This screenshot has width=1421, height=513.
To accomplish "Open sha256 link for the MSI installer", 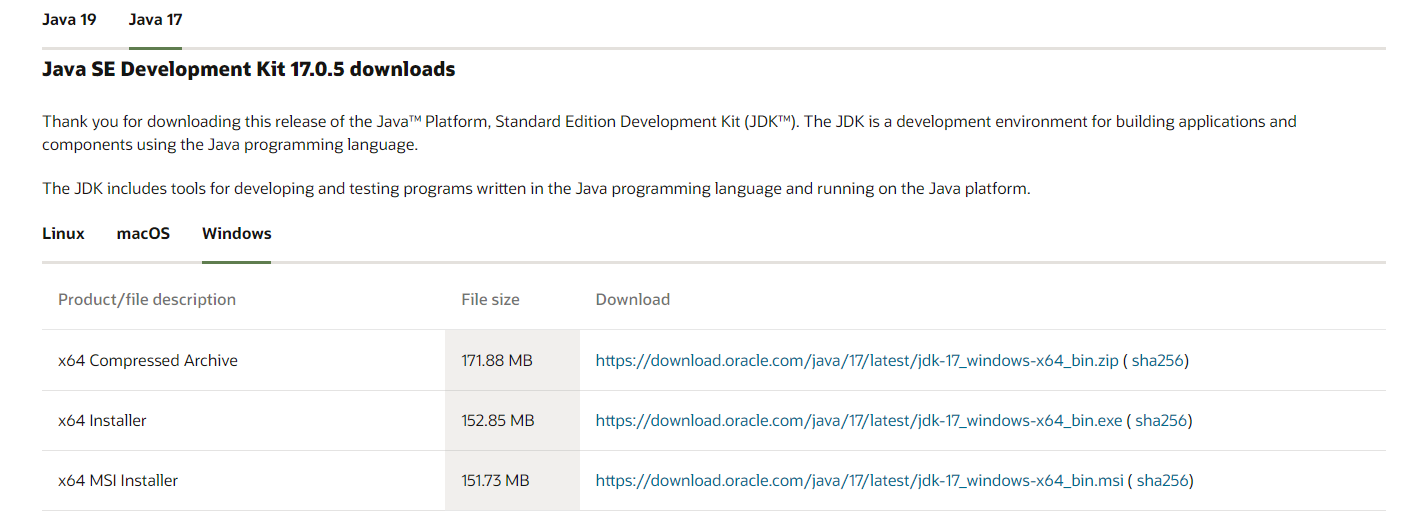I will (1163, 481).
